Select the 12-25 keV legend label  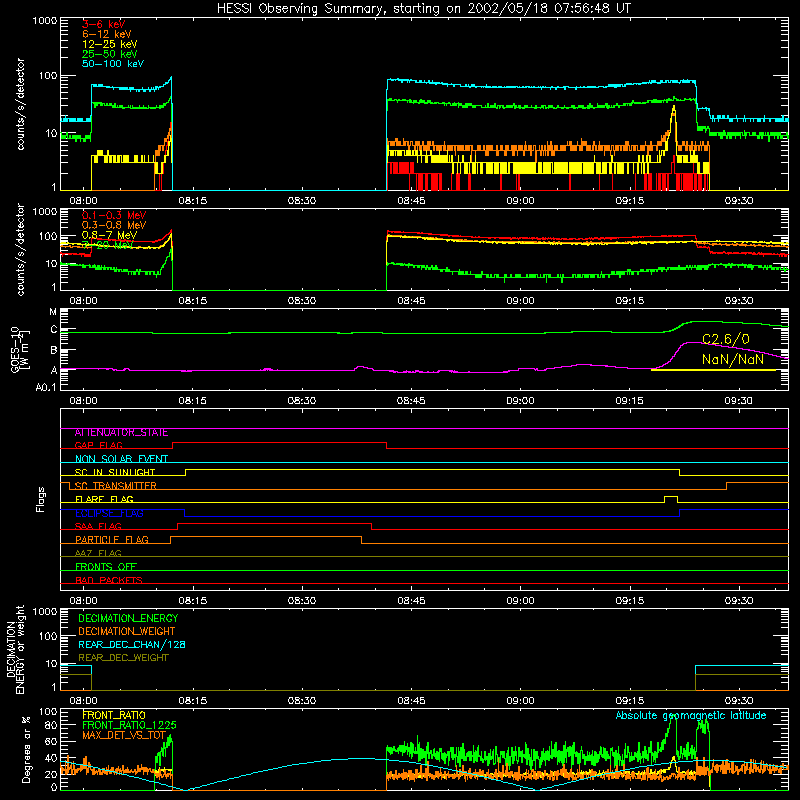click(110, 44)
